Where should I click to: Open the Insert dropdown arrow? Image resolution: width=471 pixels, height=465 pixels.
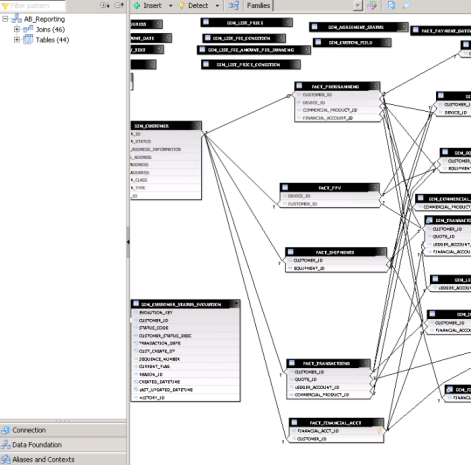[x=170, y=6]
